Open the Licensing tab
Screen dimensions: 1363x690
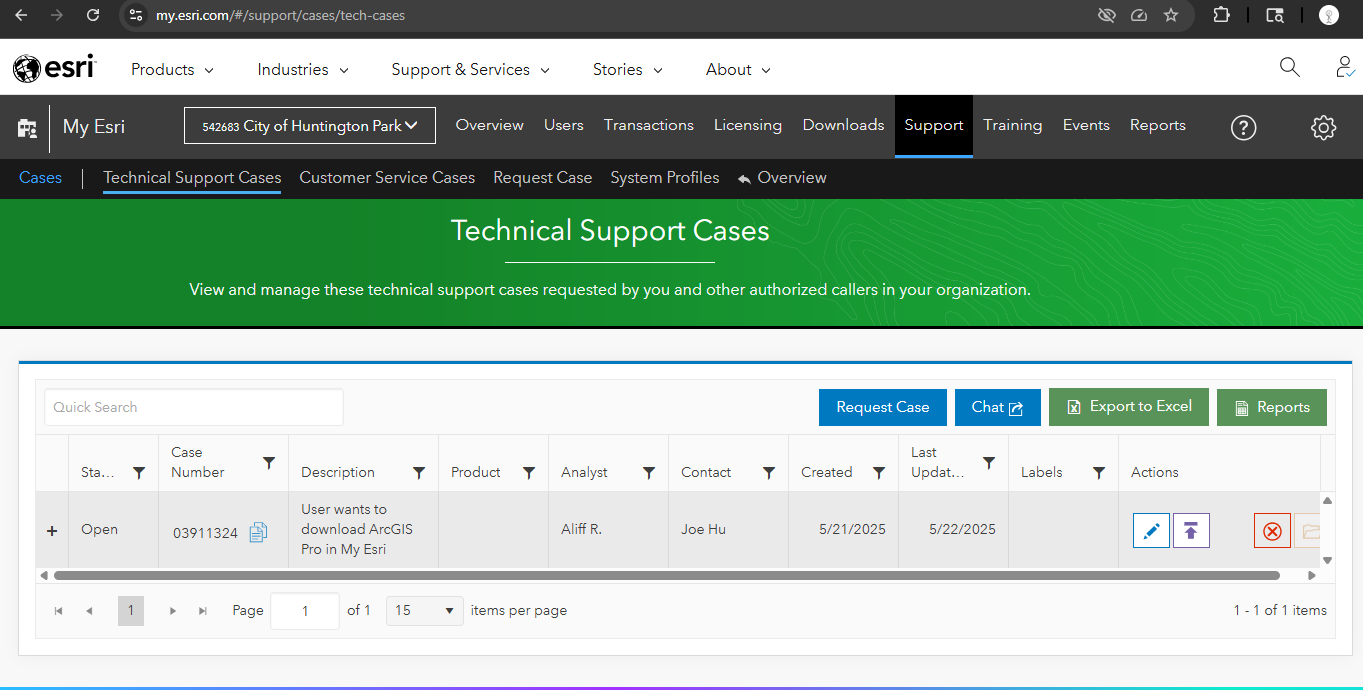pyautogui.click(x=748, y=125)
